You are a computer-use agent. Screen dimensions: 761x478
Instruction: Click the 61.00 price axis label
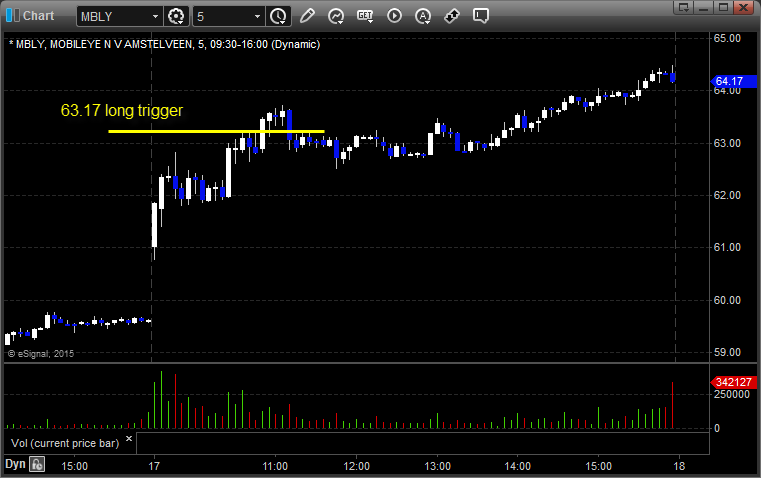pyautogui.click(x=727, y=247)
